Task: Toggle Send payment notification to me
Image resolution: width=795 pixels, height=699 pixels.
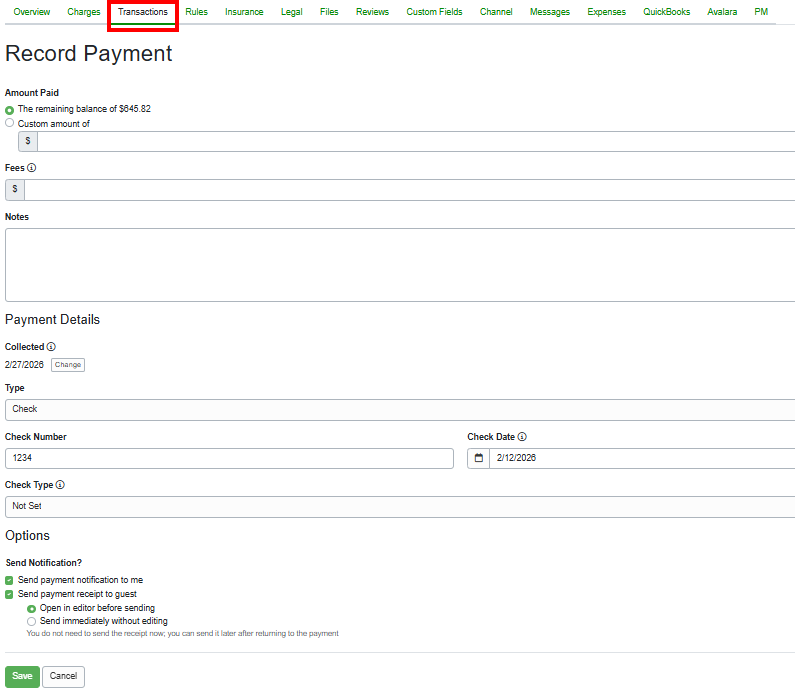Action: point(9,580)
